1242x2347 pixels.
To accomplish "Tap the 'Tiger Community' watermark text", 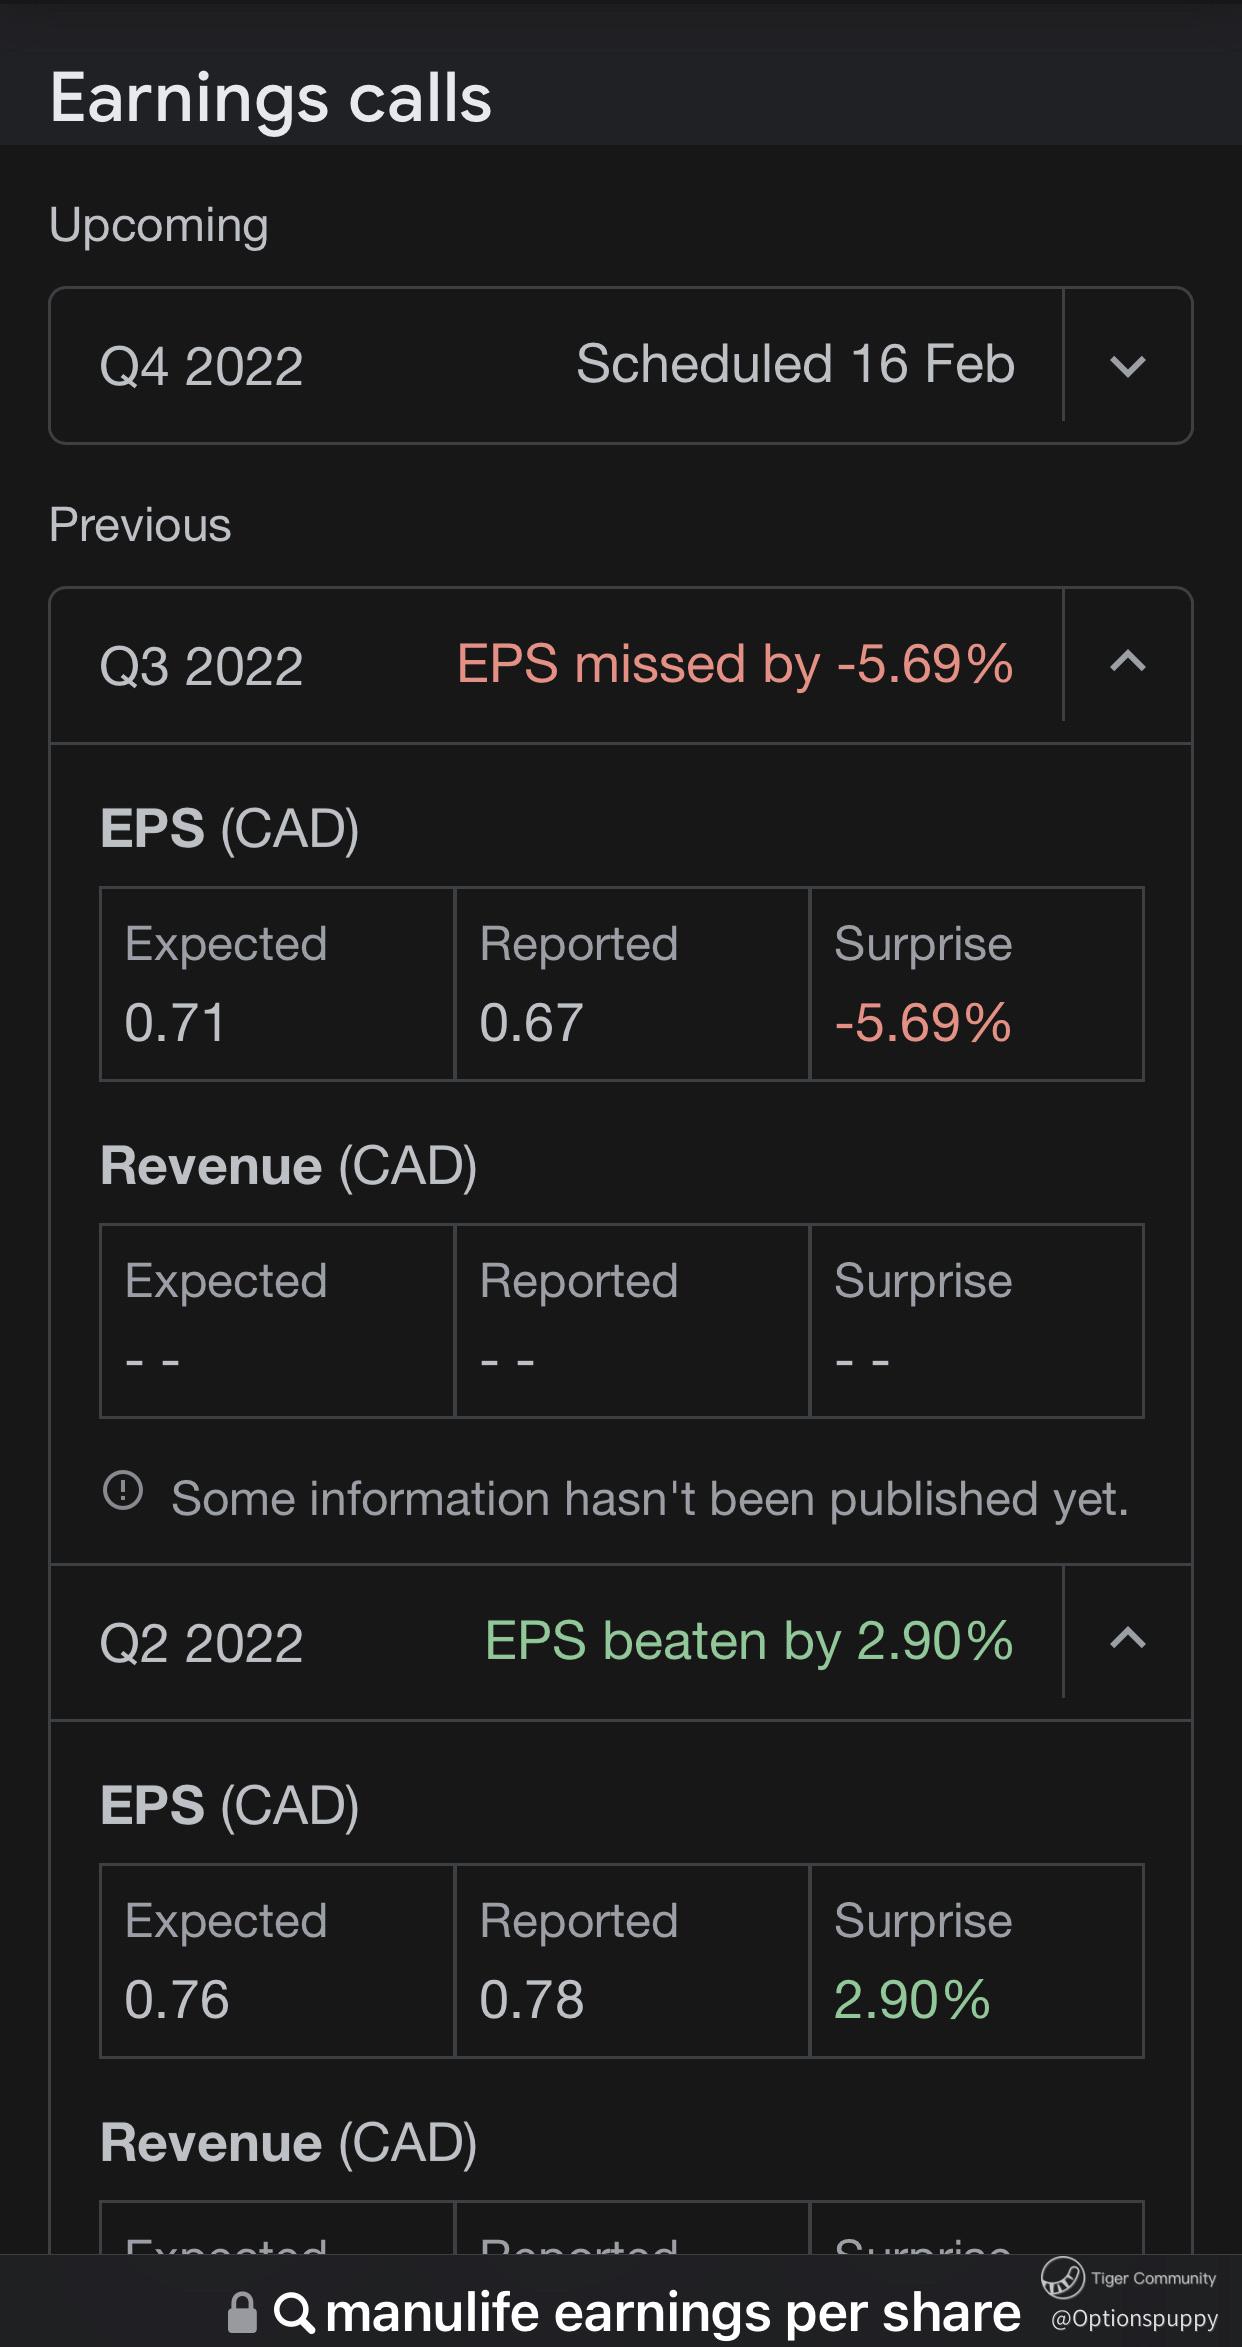I will pyautogui.click(x=1153, y=2278).
